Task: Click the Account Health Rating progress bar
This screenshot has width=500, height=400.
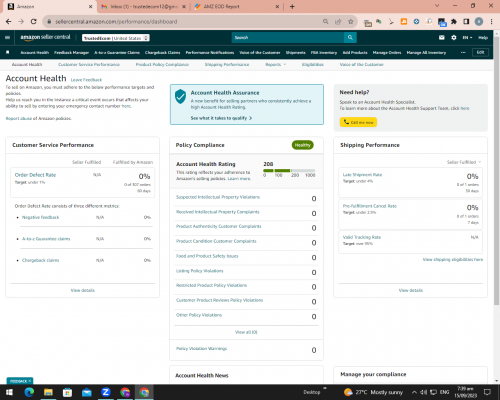Action: [289, 171]
